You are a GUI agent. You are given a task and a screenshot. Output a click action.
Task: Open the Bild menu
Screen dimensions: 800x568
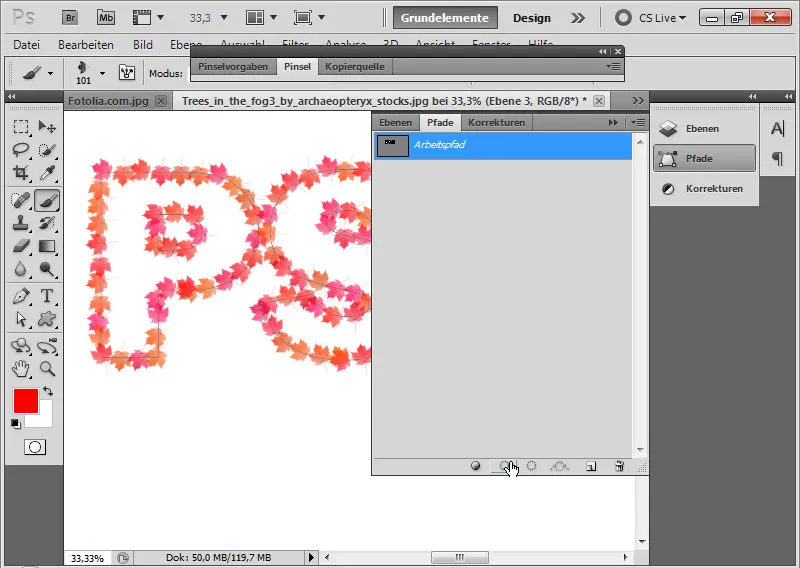coord(143,44)
